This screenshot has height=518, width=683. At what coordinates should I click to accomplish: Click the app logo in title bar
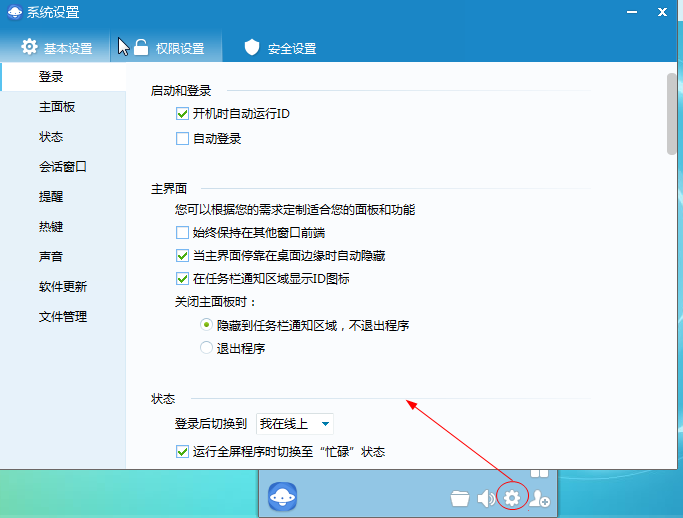pos(15,12)
